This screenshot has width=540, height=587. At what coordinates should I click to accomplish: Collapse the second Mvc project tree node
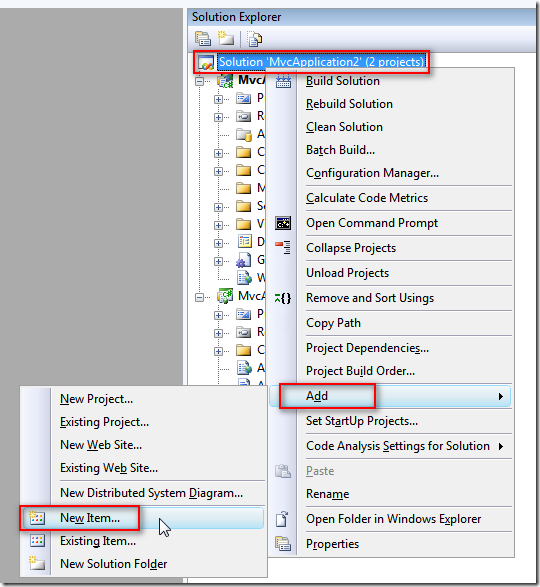click(x=199, y=297)
